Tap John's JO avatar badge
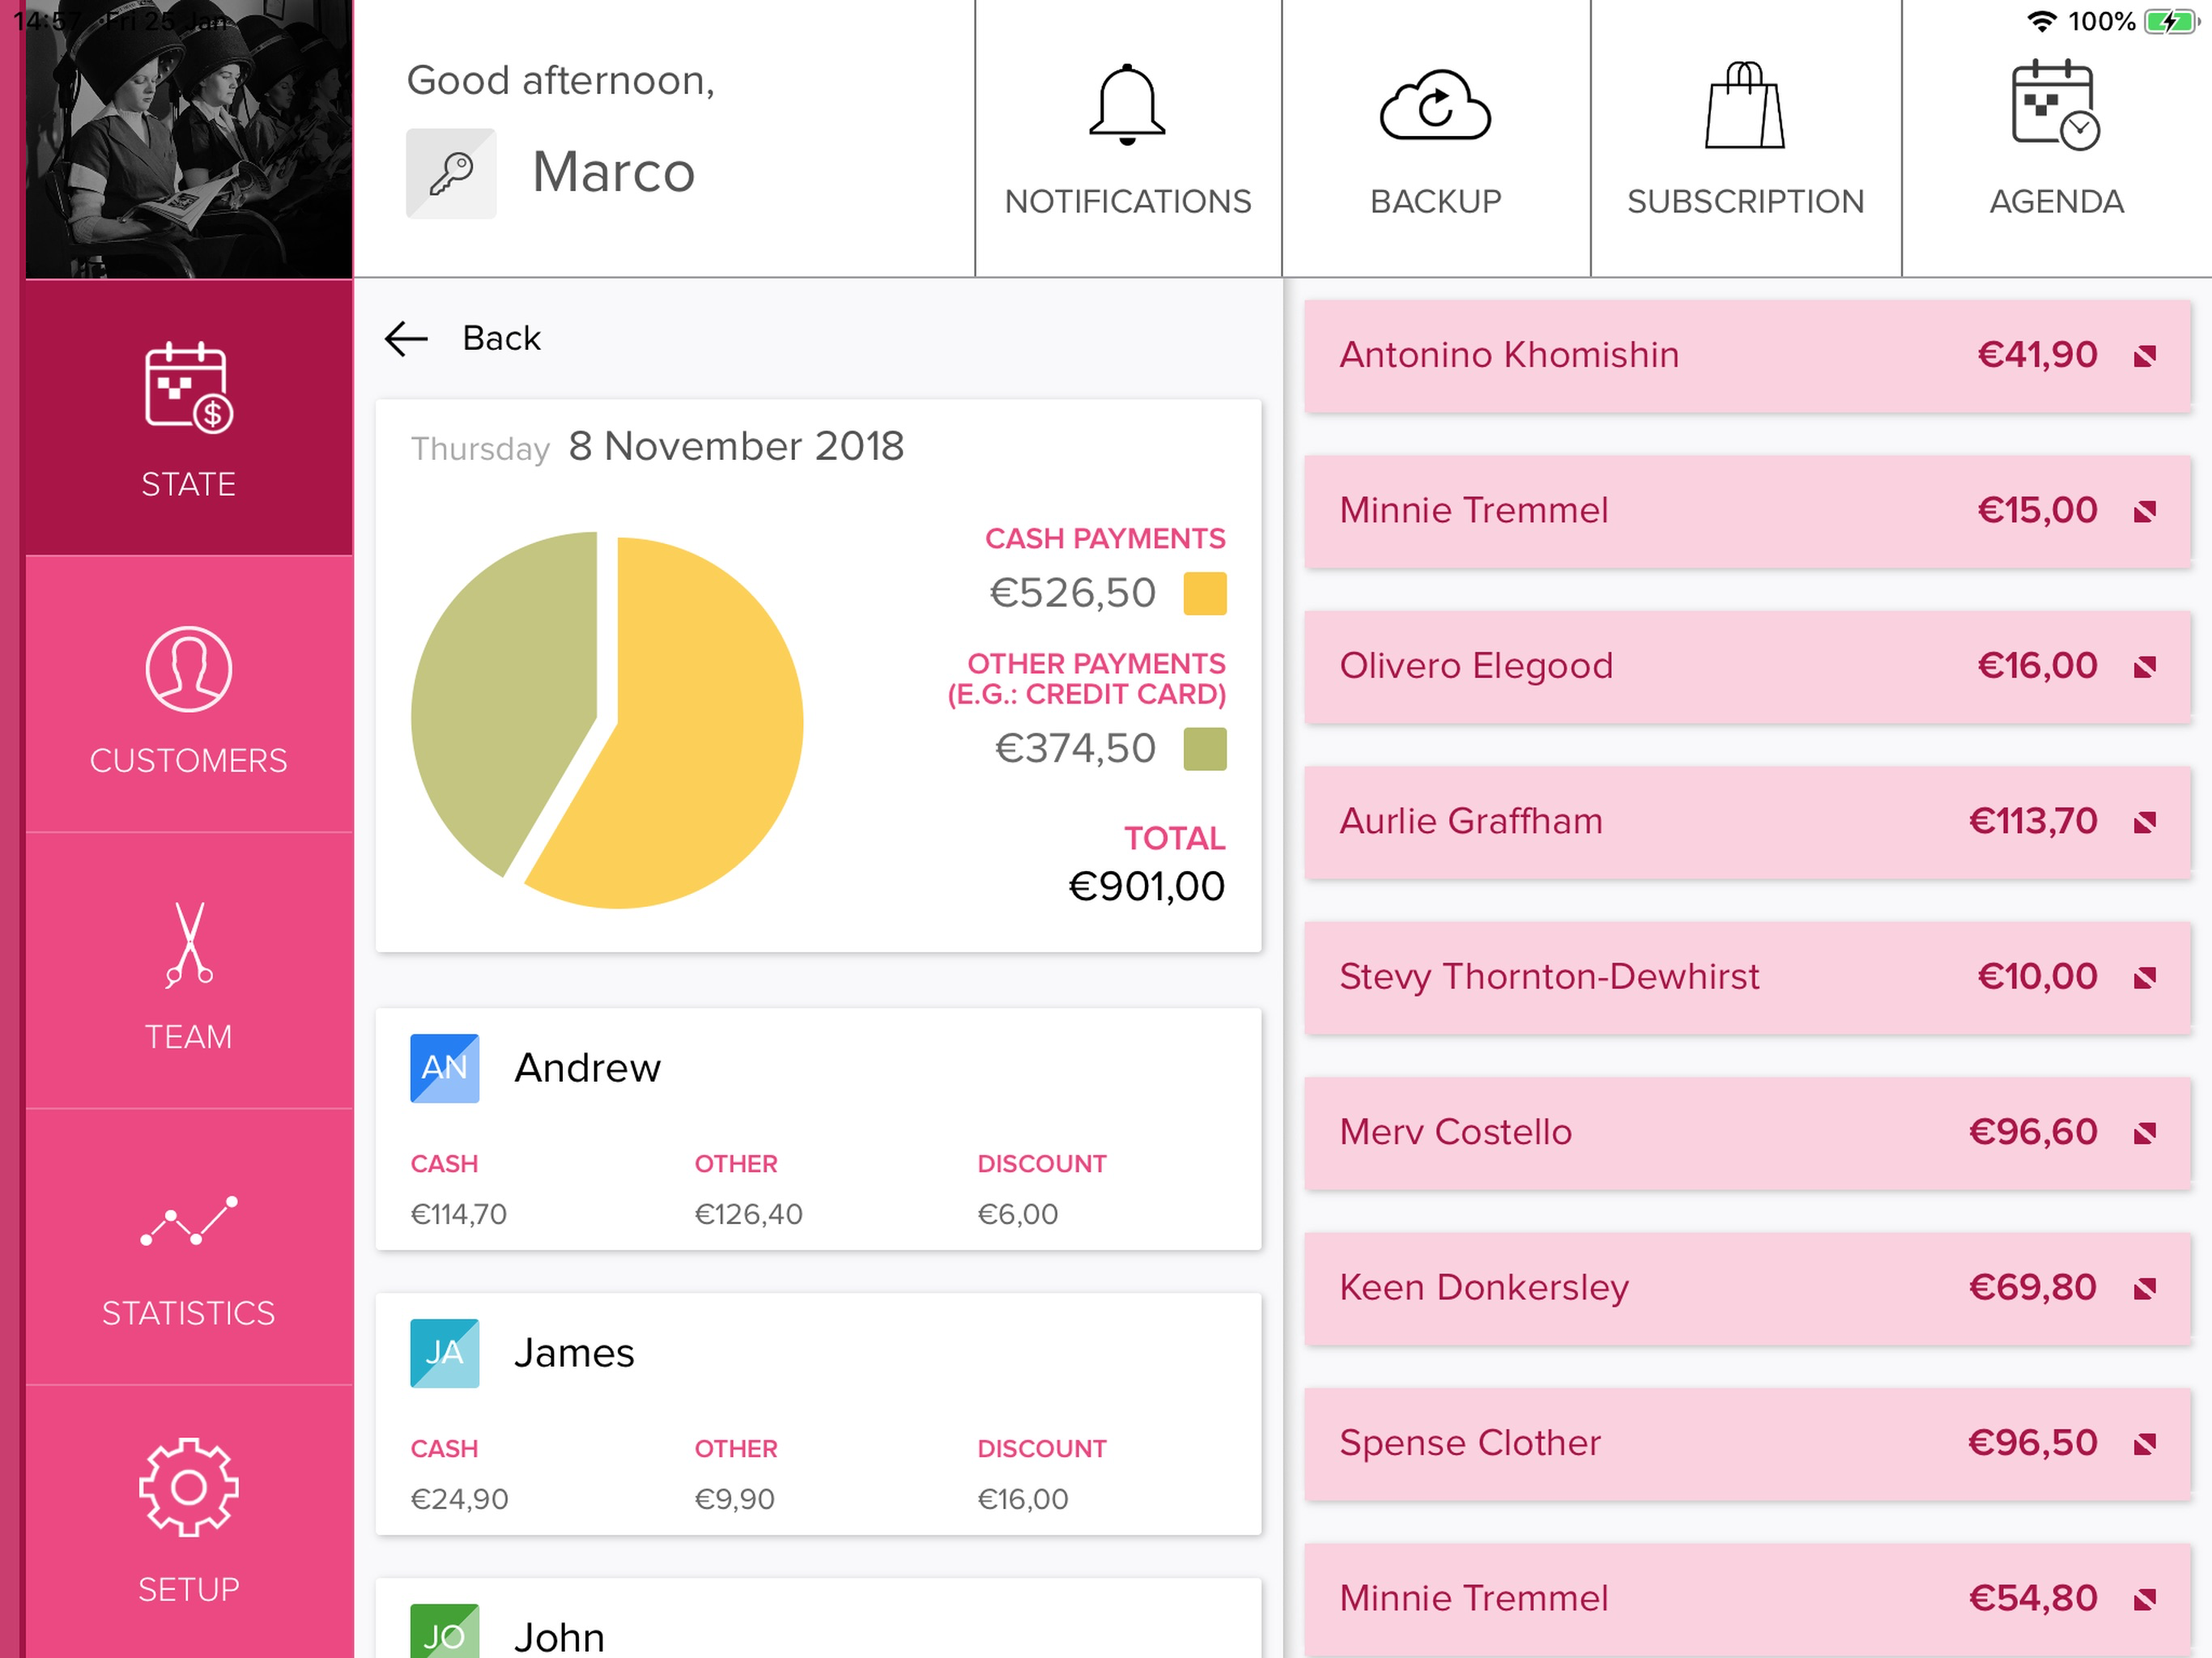 pos(444,1631)
